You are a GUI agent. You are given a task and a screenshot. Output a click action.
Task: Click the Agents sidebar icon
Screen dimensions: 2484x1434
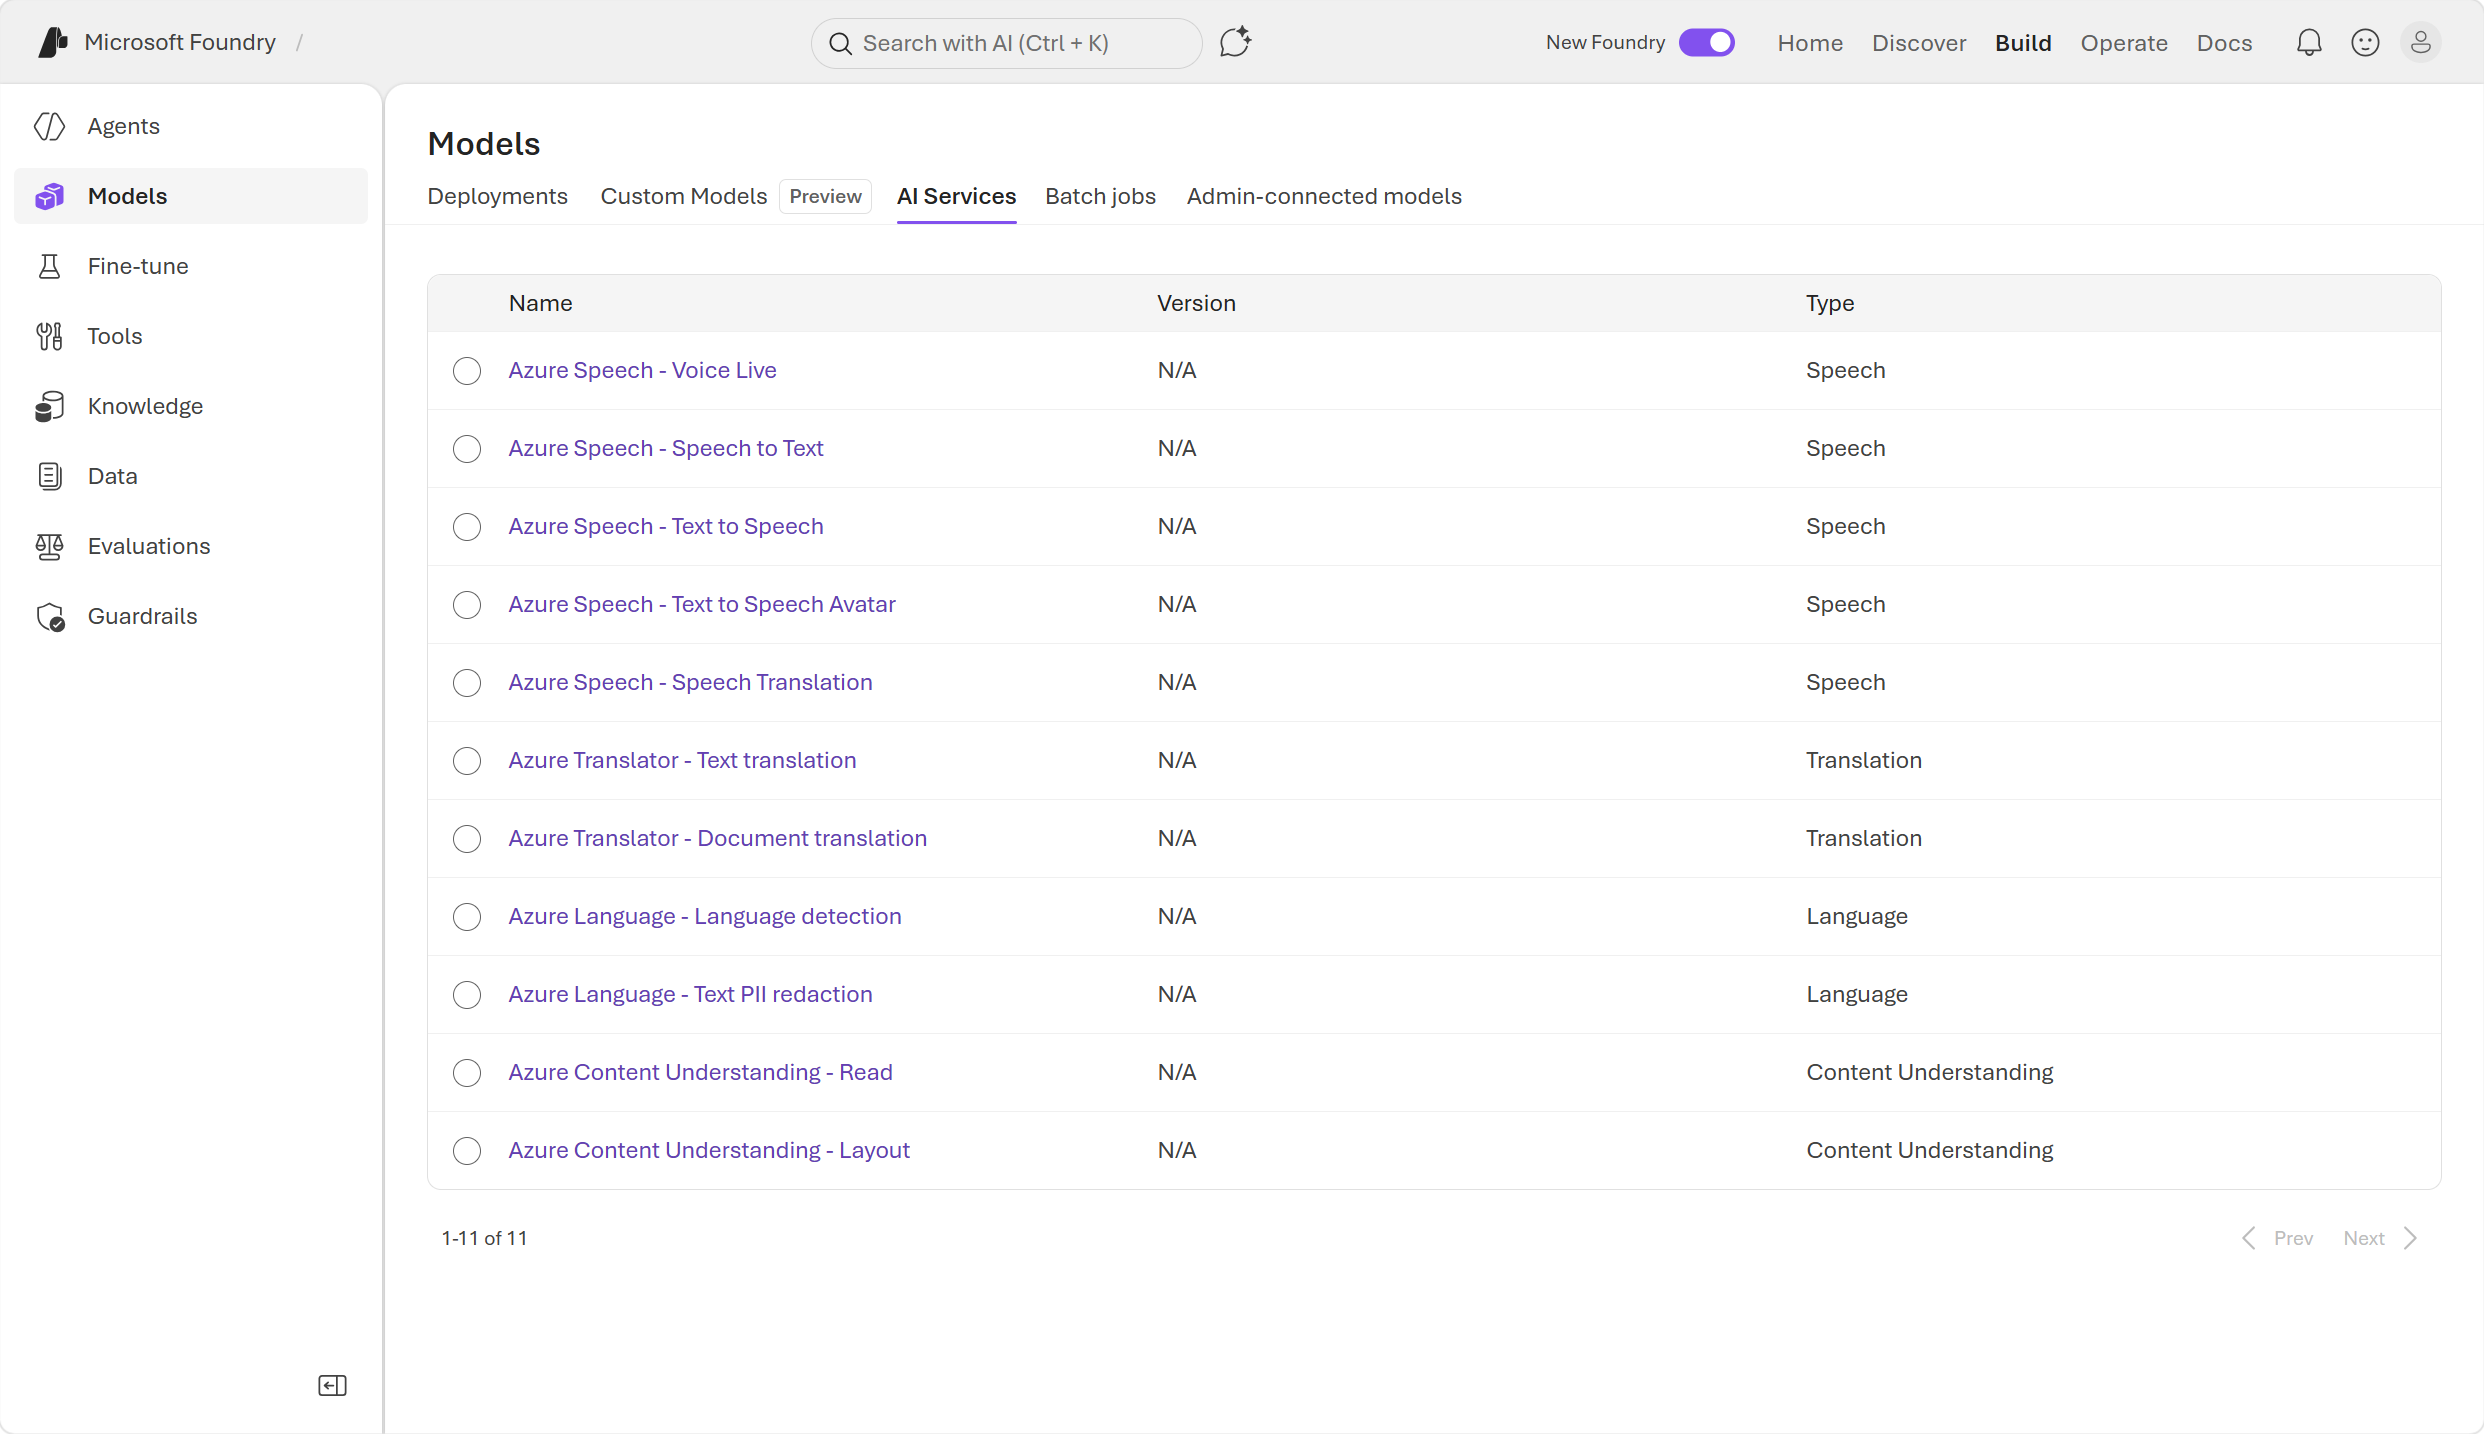point(50,126)
